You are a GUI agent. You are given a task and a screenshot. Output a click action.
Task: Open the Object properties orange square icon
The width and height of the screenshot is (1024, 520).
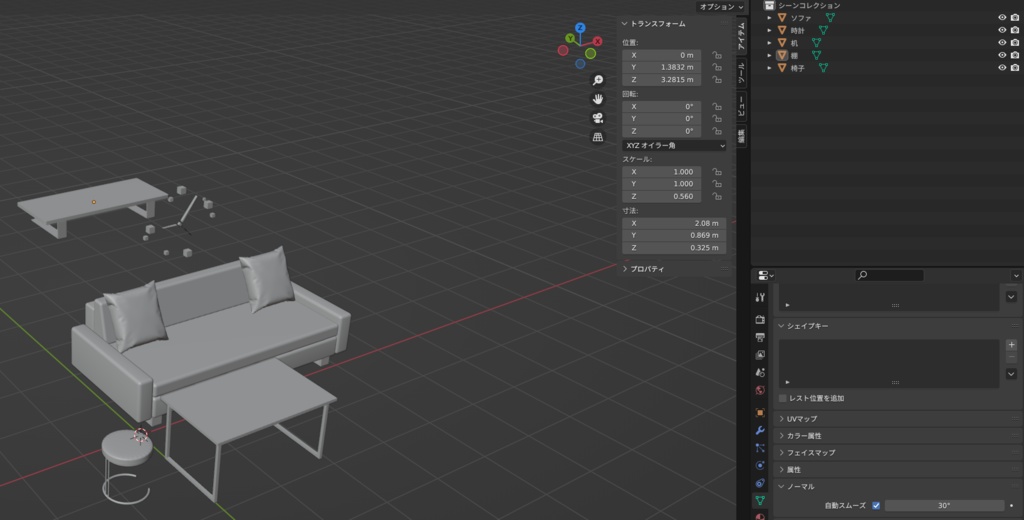tap(760, 413)
